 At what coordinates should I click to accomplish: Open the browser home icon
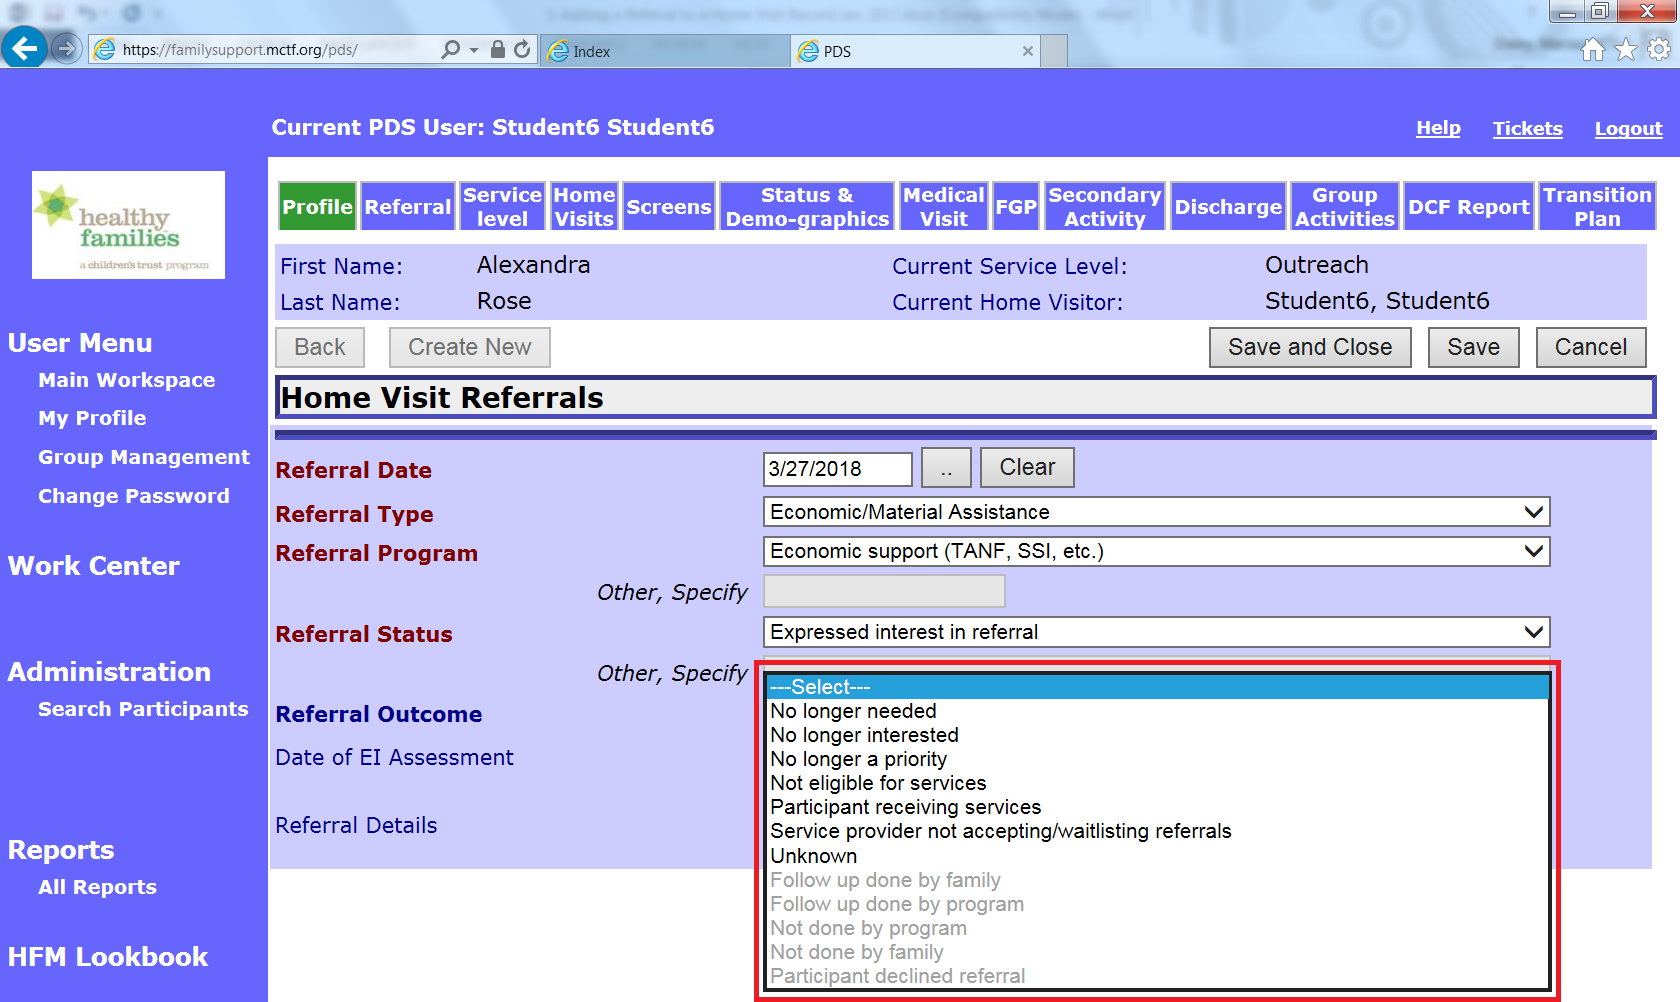(x=1593, y=49)
